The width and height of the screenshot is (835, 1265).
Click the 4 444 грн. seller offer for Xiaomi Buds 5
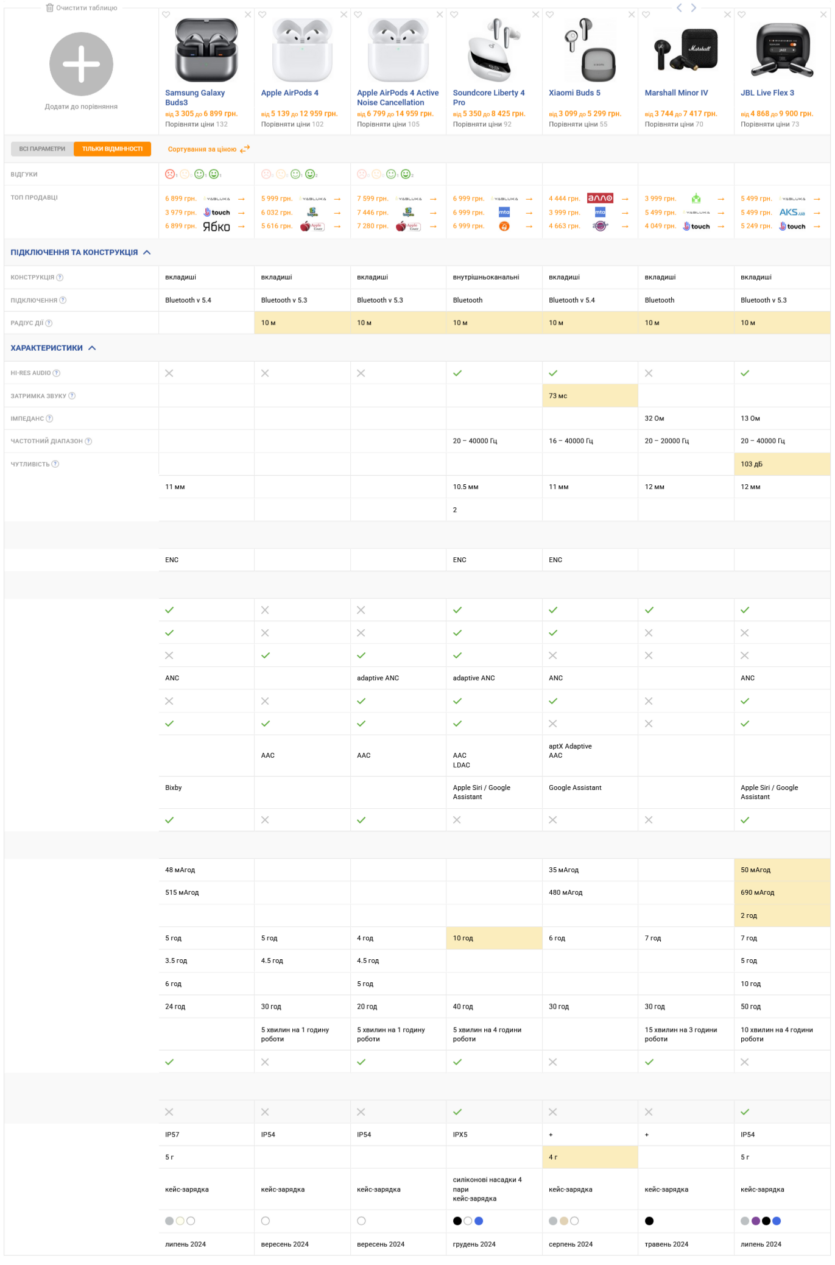(x=564, y=198)
